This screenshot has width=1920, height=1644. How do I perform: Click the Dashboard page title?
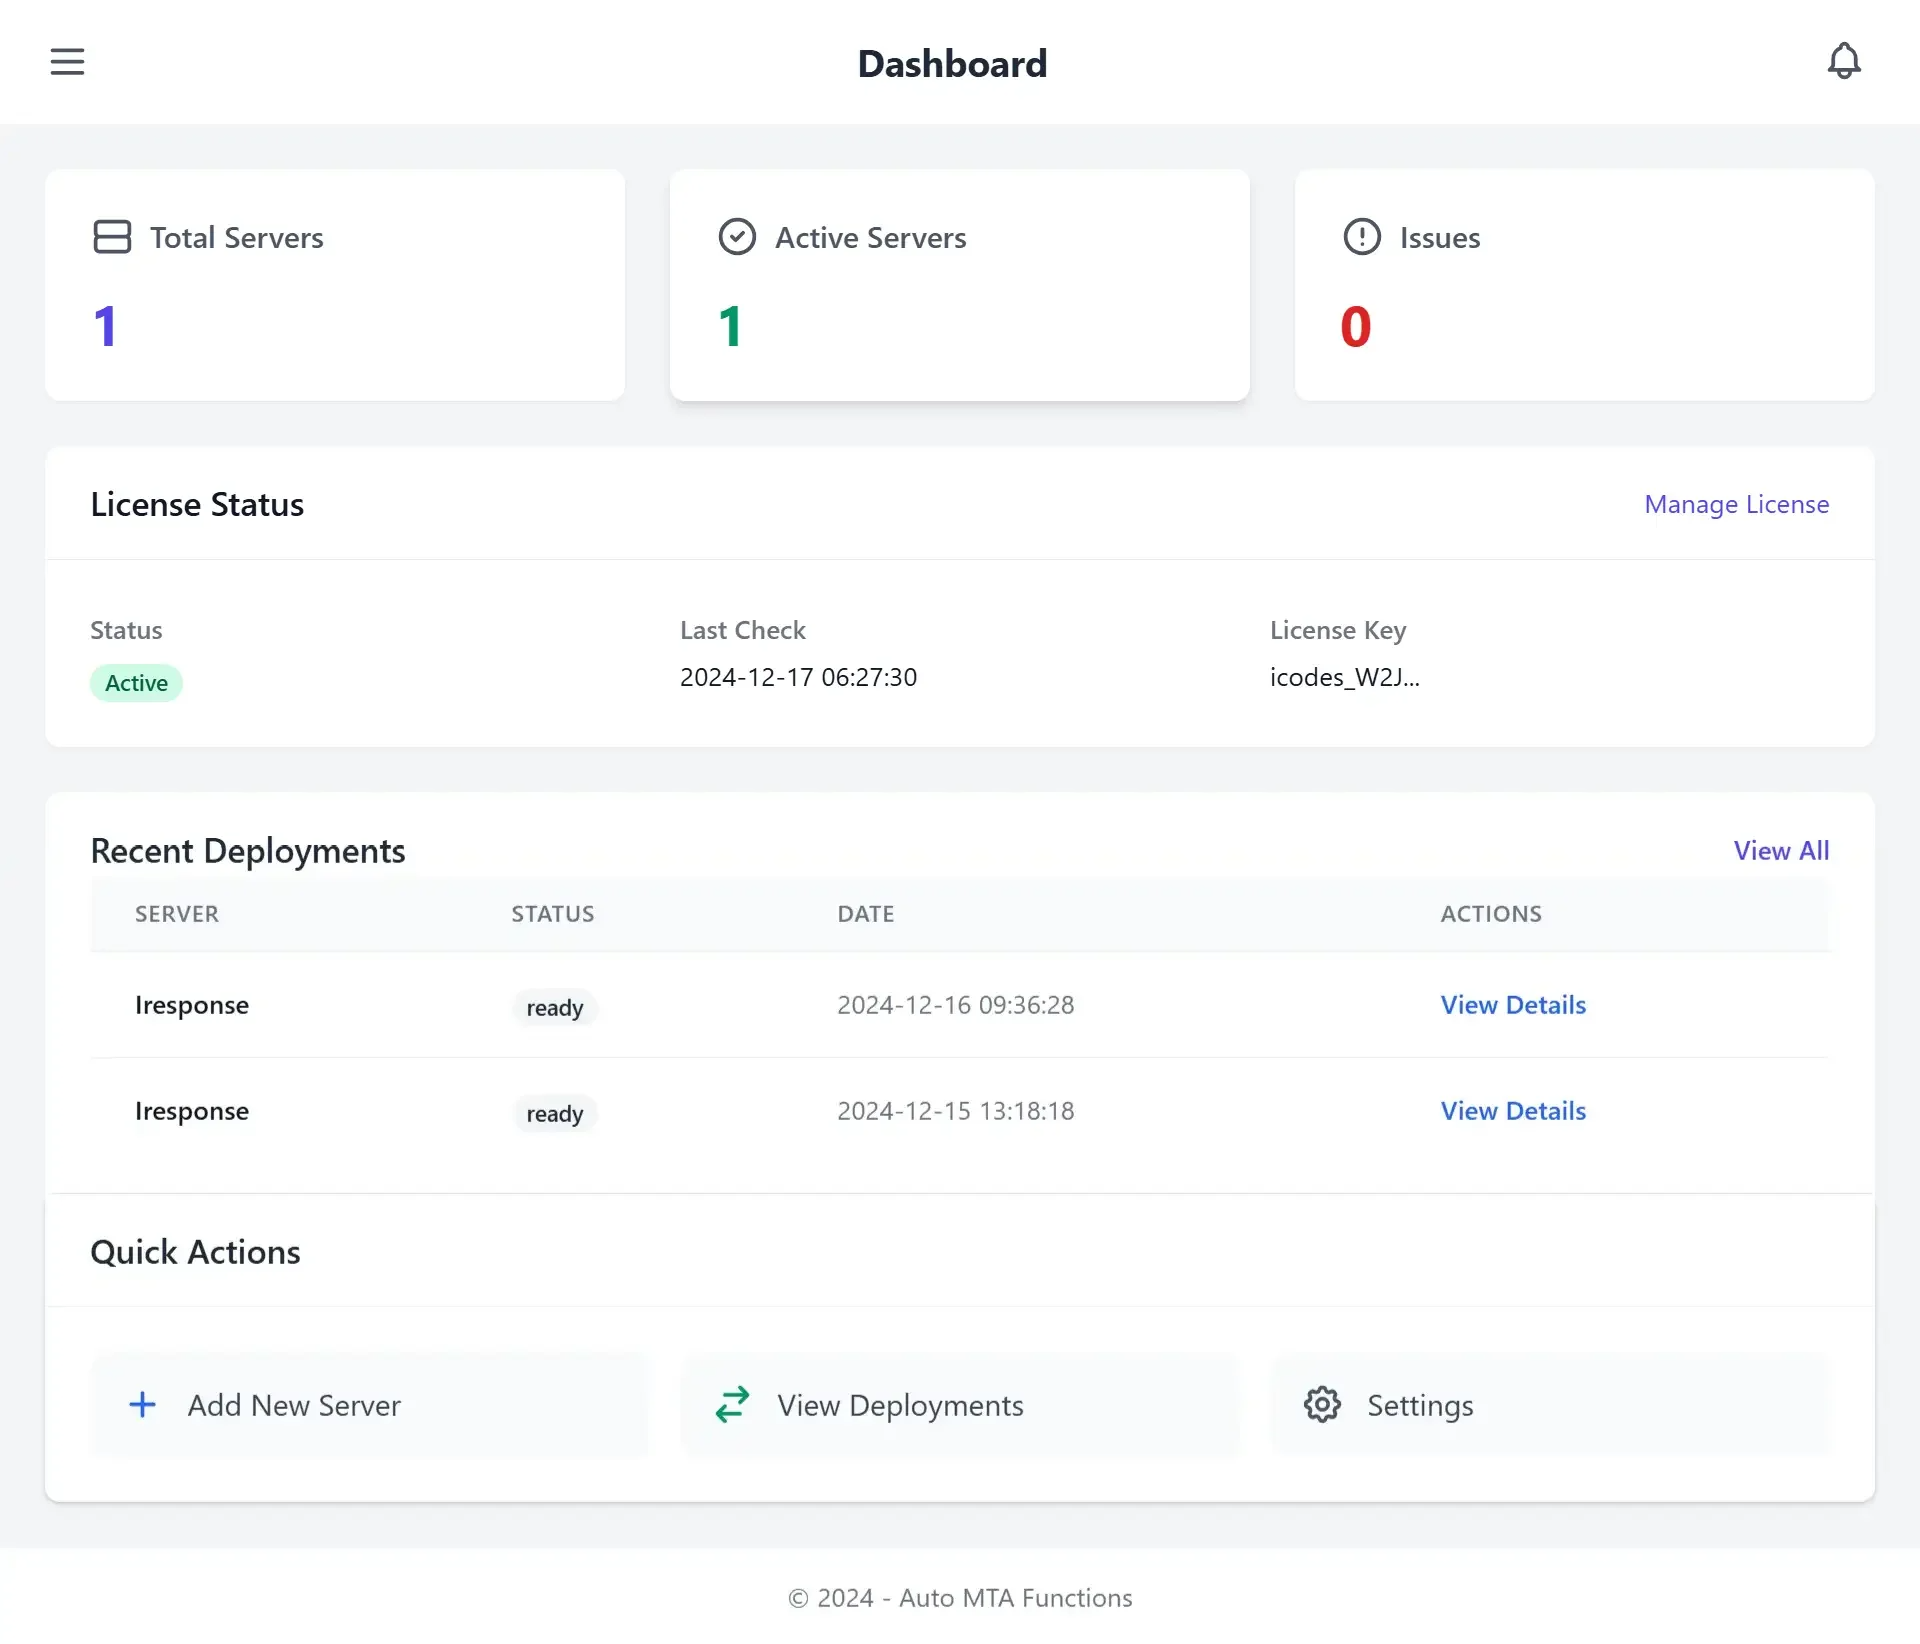click(952, 64)
